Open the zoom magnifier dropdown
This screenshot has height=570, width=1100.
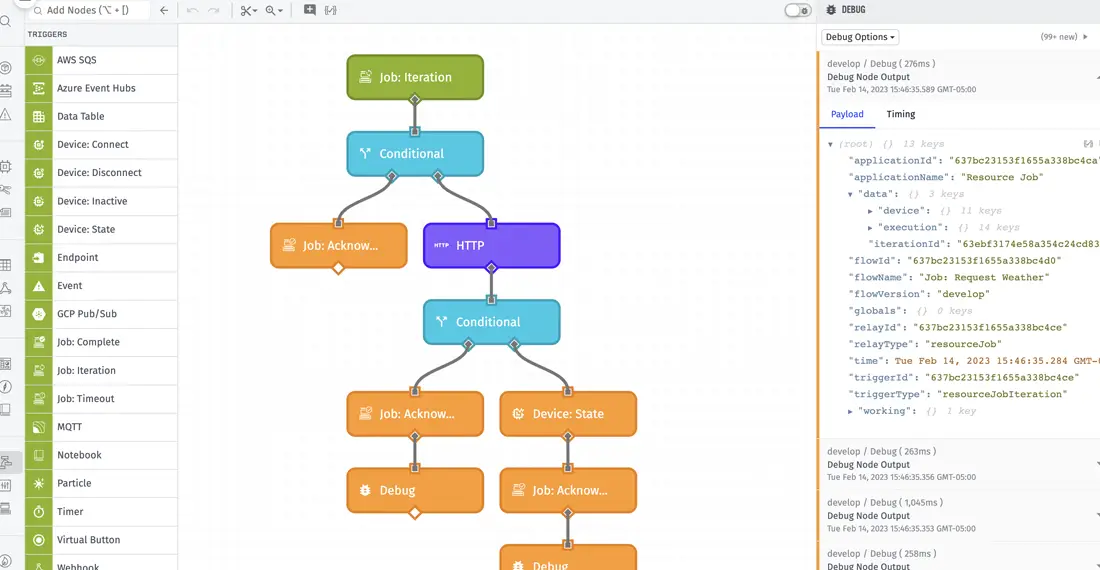[273, 11]
